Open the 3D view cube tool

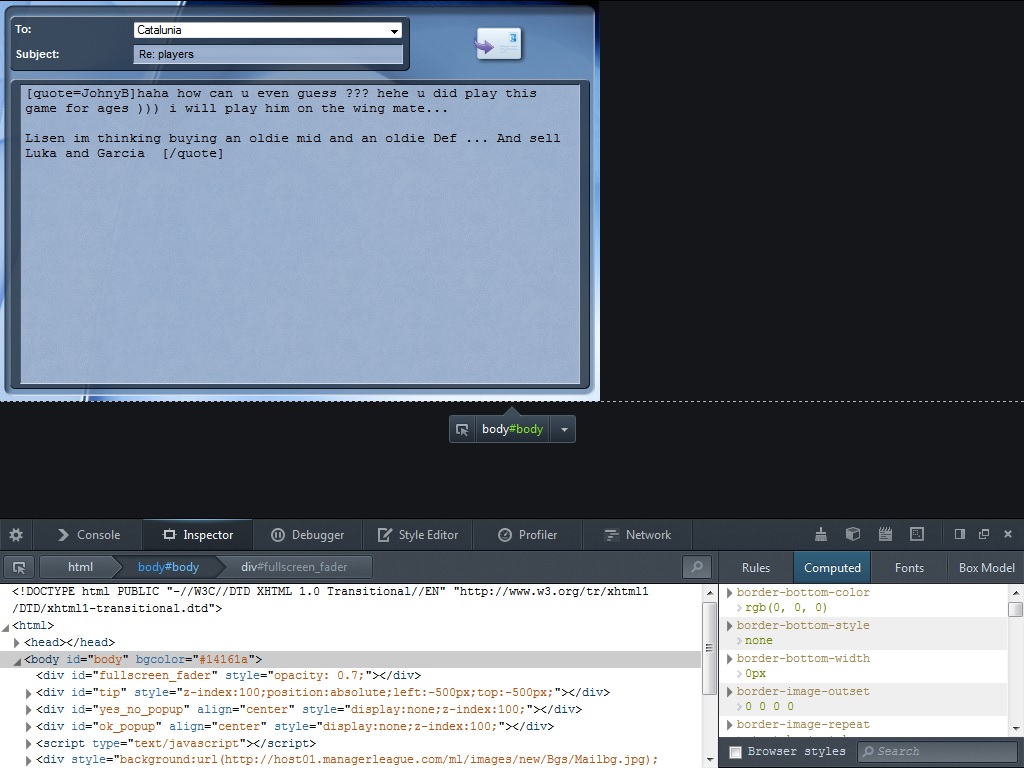click(x=853, y=534)
